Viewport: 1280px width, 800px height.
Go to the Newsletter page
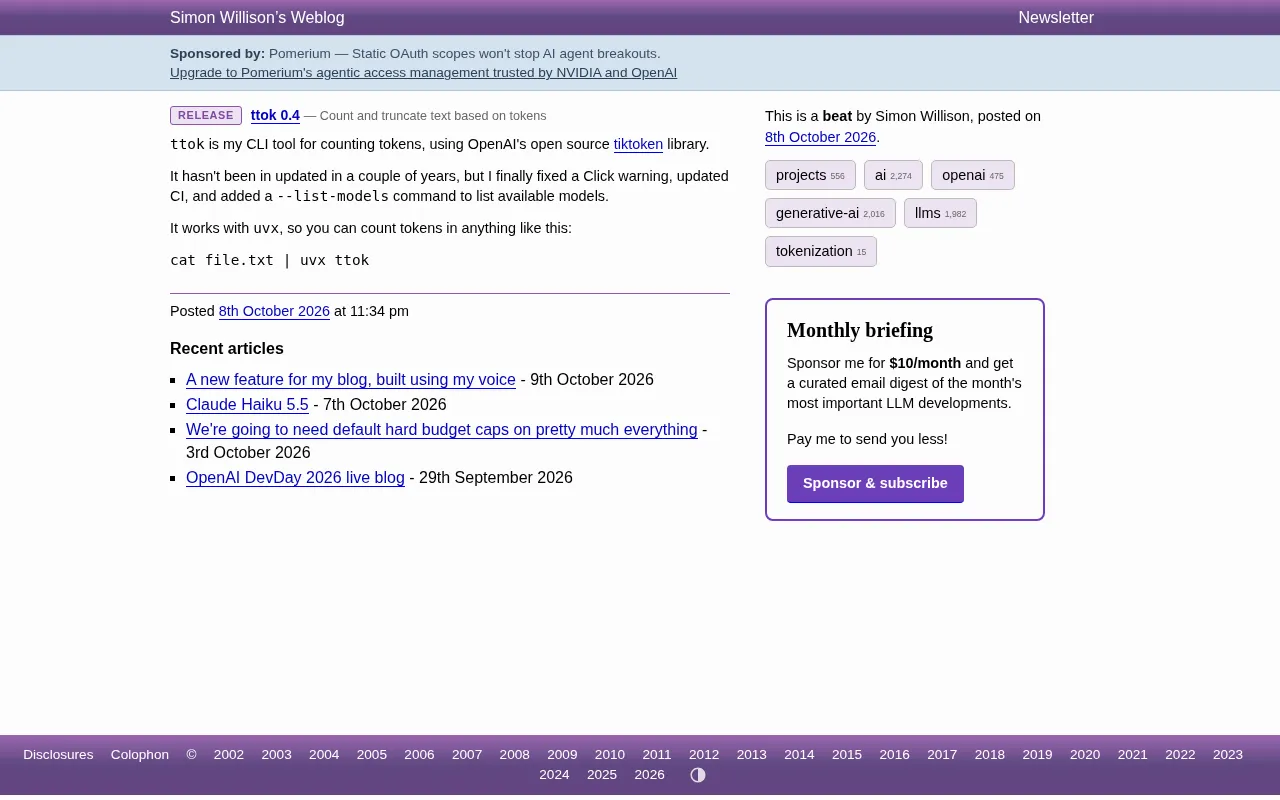pos(1056,18)
